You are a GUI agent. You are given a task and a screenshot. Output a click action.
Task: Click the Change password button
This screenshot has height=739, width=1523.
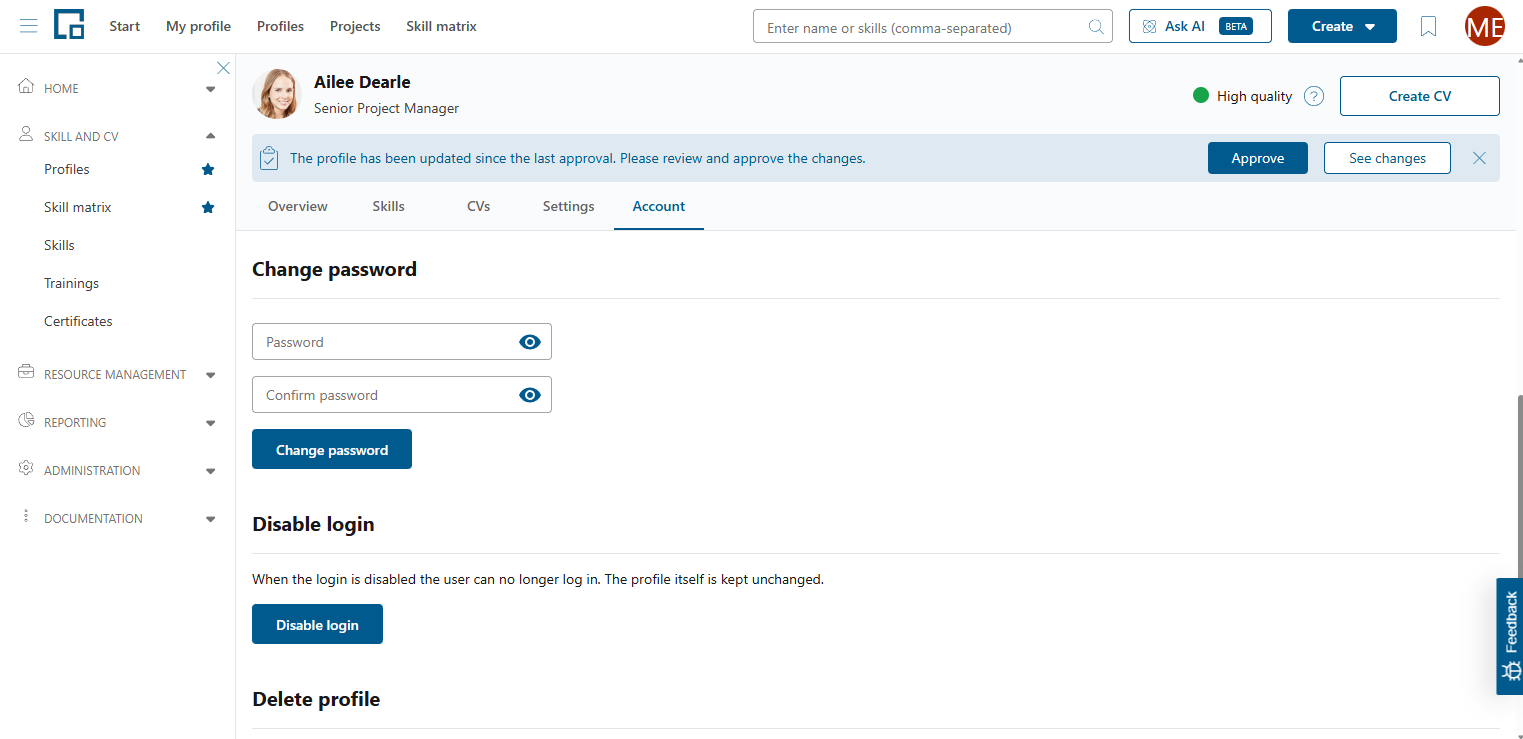pyautogui.click(x=332, y=449)
